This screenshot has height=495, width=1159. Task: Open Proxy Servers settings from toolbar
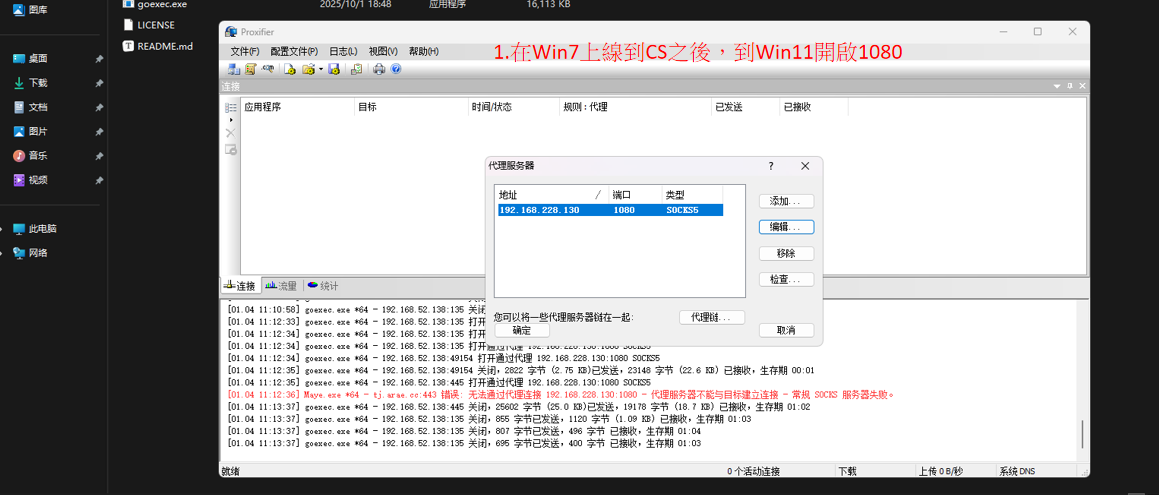(234, 69)
